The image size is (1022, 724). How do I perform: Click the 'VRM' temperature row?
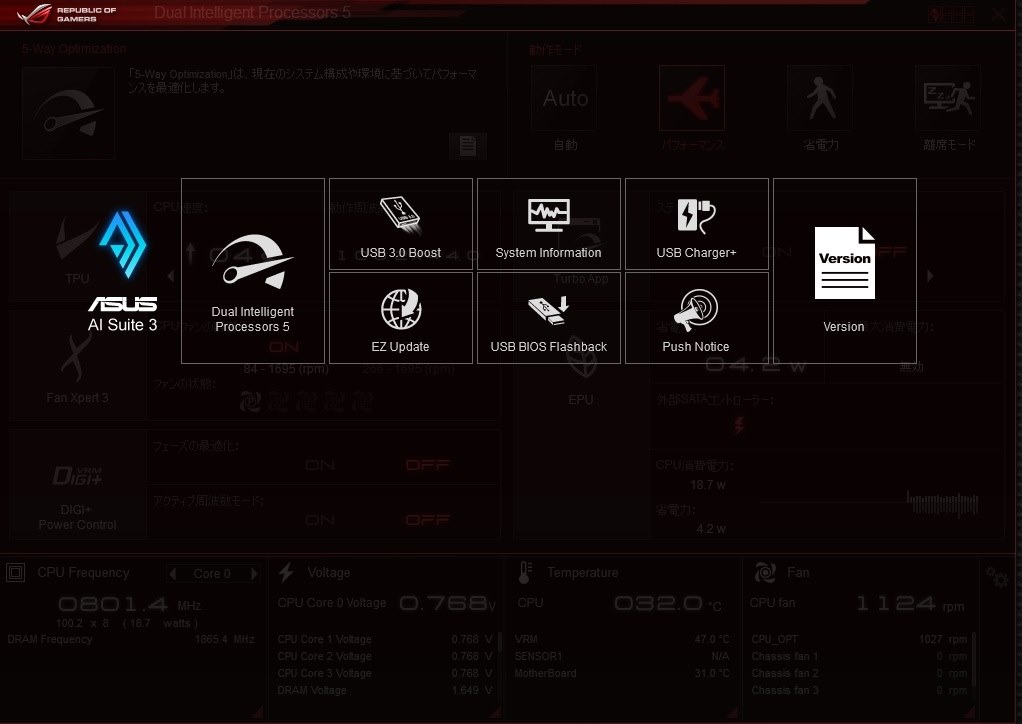coord(622,639)
